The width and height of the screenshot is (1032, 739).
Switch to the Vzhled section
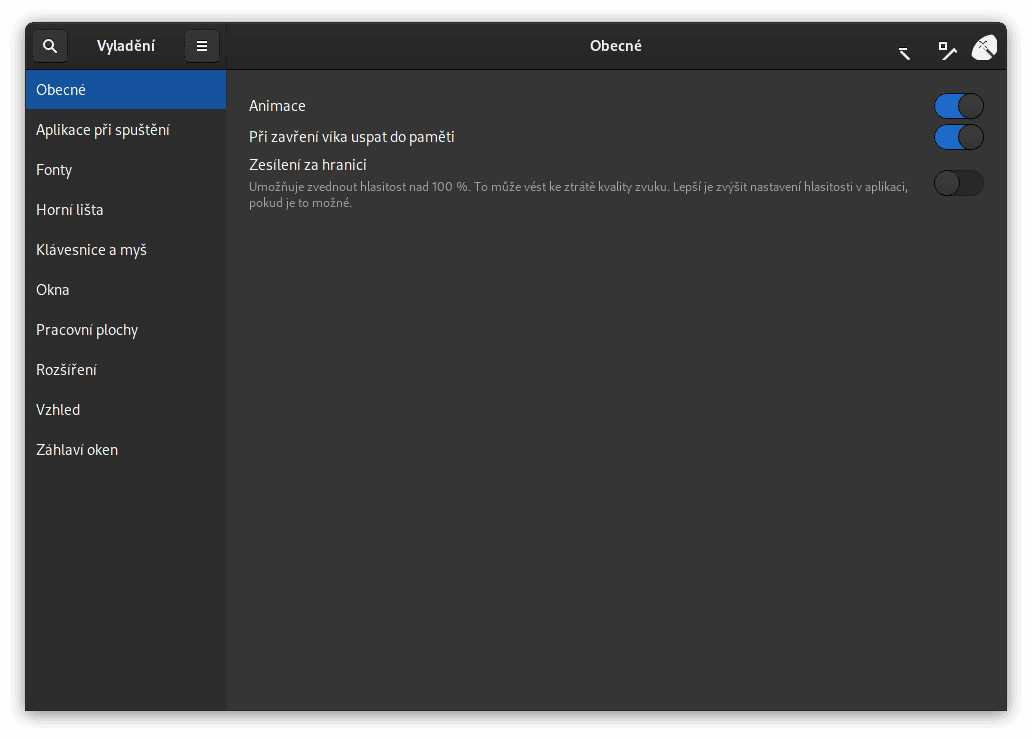pyautogui.click(x=126, y=410)
